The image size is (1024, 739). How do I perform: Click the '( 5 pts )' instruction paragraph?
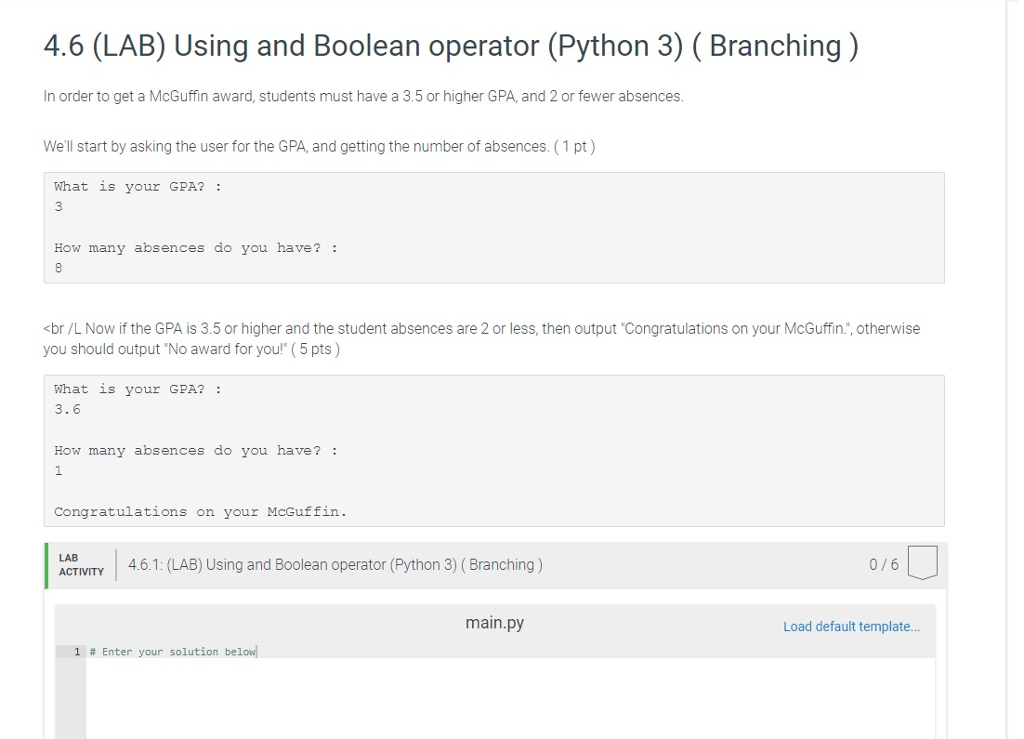481,338
